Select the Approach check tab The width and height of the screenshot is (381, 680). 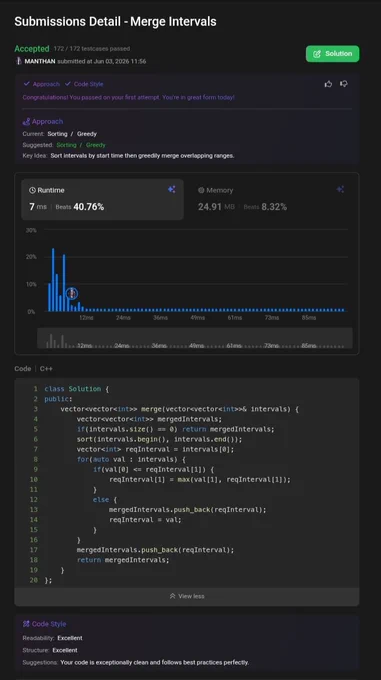point(42,84)
